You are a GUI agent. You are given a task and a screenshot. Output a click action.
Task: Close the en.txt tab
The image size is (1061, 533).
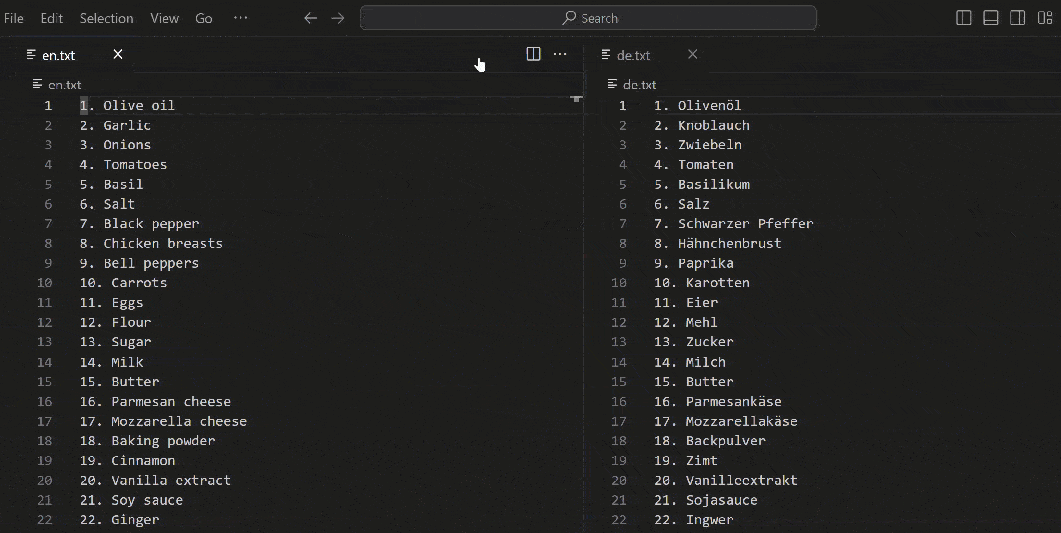click(x=118, y=54)
